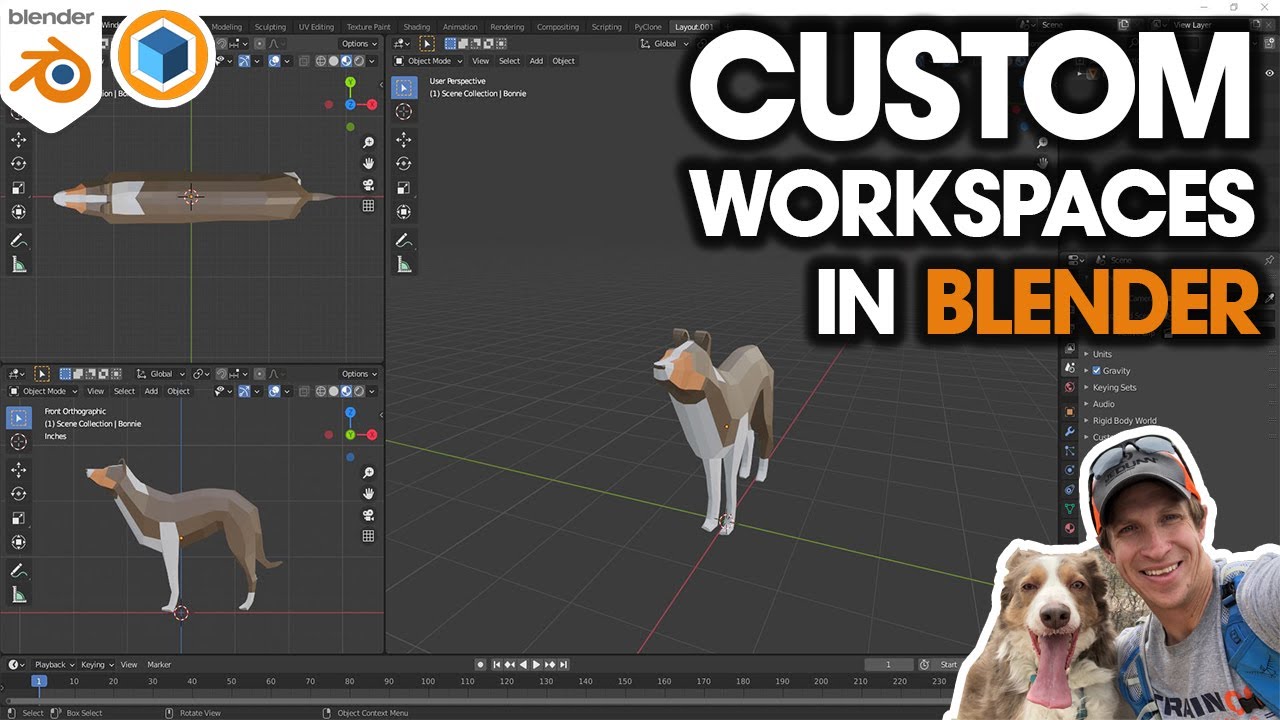Click the timeline Play button
This screenshot has width=1280, height=720.
coord(537,664)
